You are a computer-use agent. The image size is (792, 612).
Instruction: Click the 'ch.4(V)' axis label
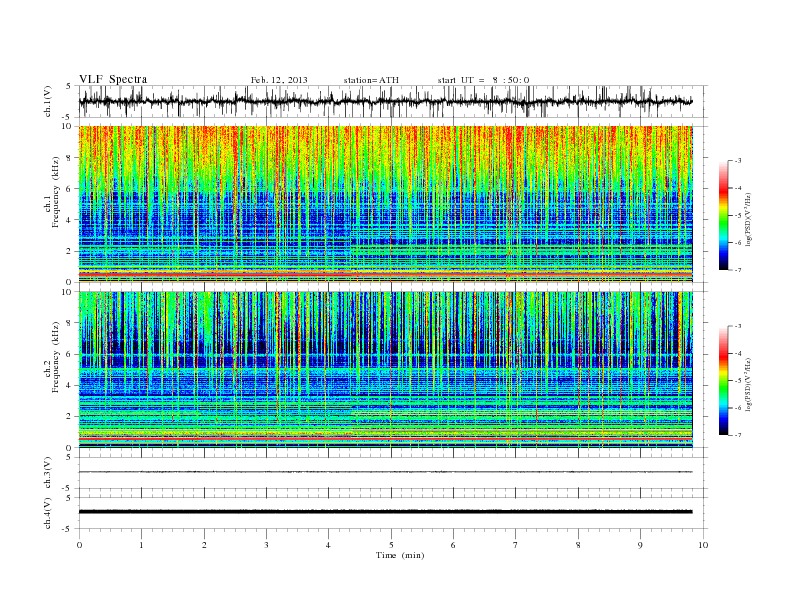48,513
